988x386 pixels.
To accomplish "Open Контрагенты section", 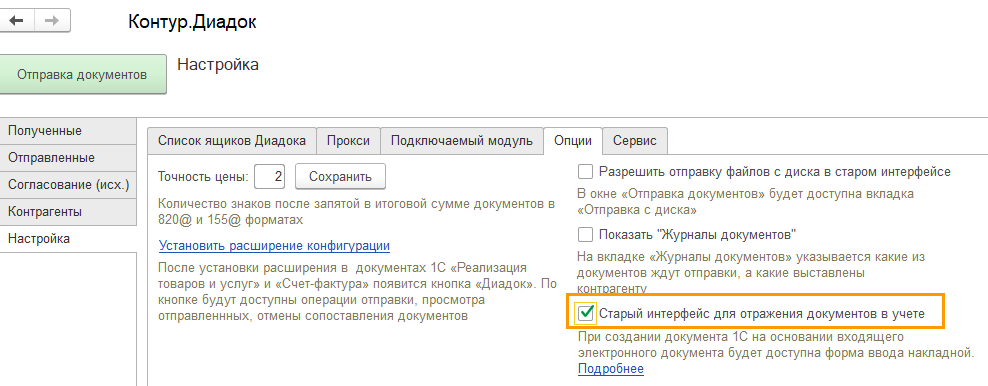I will pos(68,212).
